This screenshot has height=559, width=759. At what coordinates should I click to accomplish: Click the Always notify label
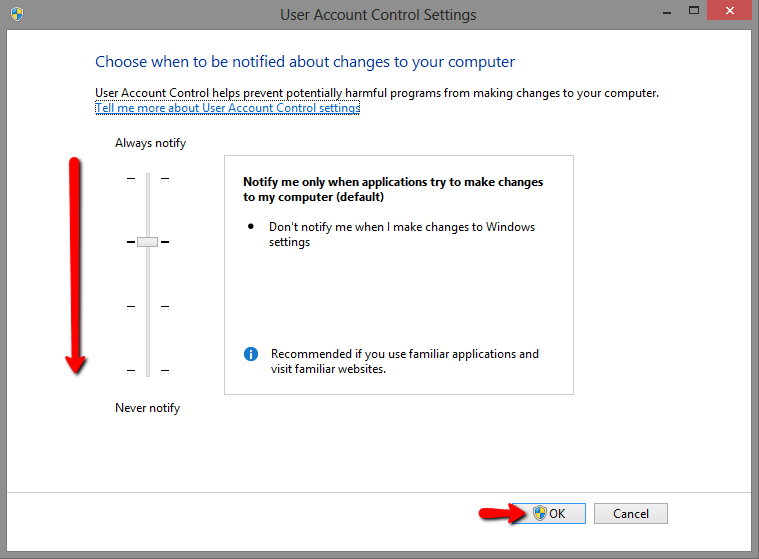pyautogui.click(x=151, y=143)
